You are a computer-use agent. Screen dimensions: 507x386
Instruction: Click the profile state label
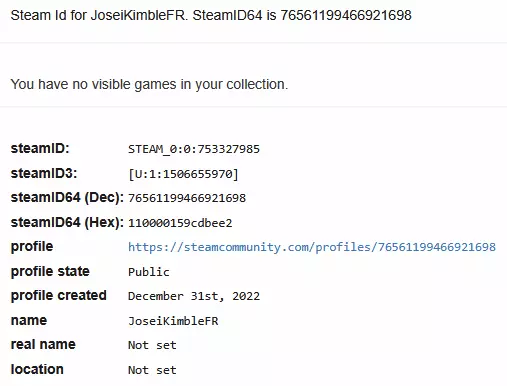(x=50, y=271)
